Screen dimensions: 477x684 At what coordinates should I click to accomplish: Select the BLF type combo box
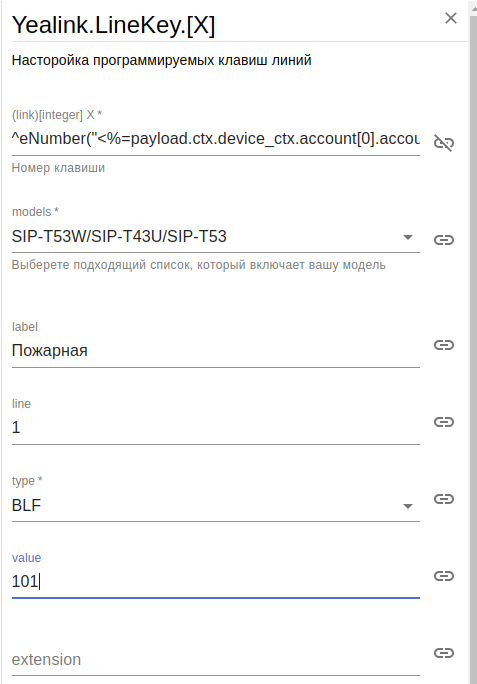pyautogui.click(x=216, y=506)
